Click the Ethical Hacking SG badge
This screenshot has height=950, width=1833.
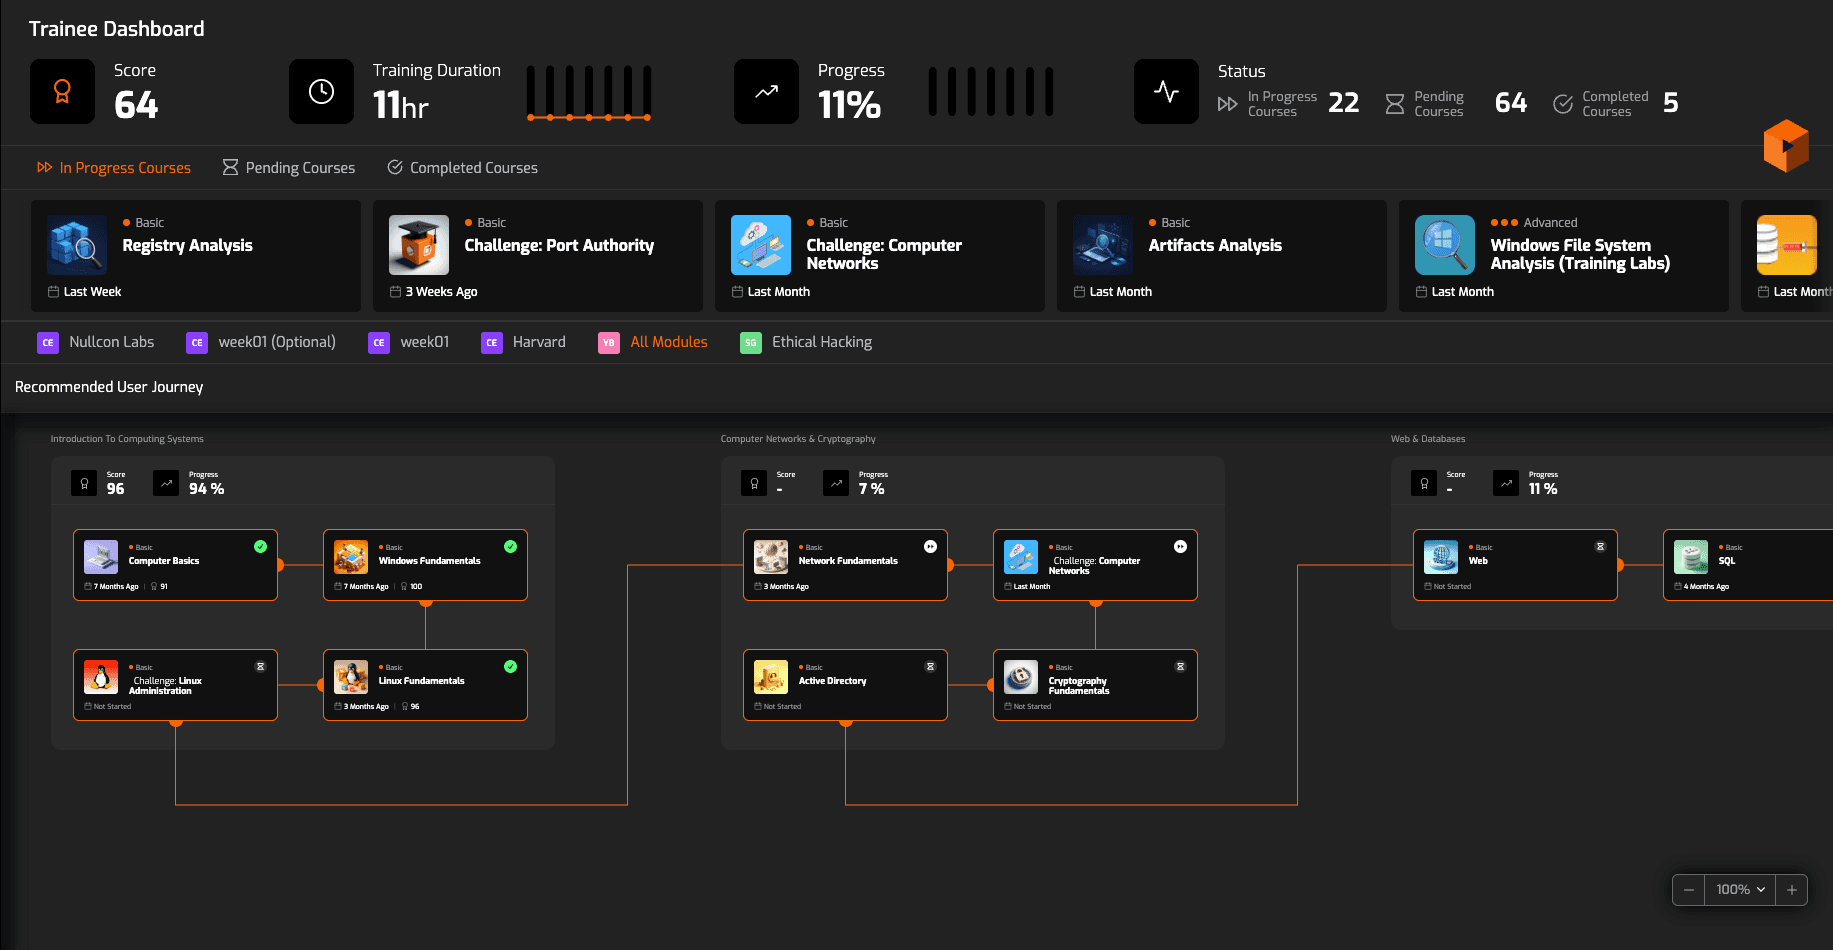tap(751, 343)
